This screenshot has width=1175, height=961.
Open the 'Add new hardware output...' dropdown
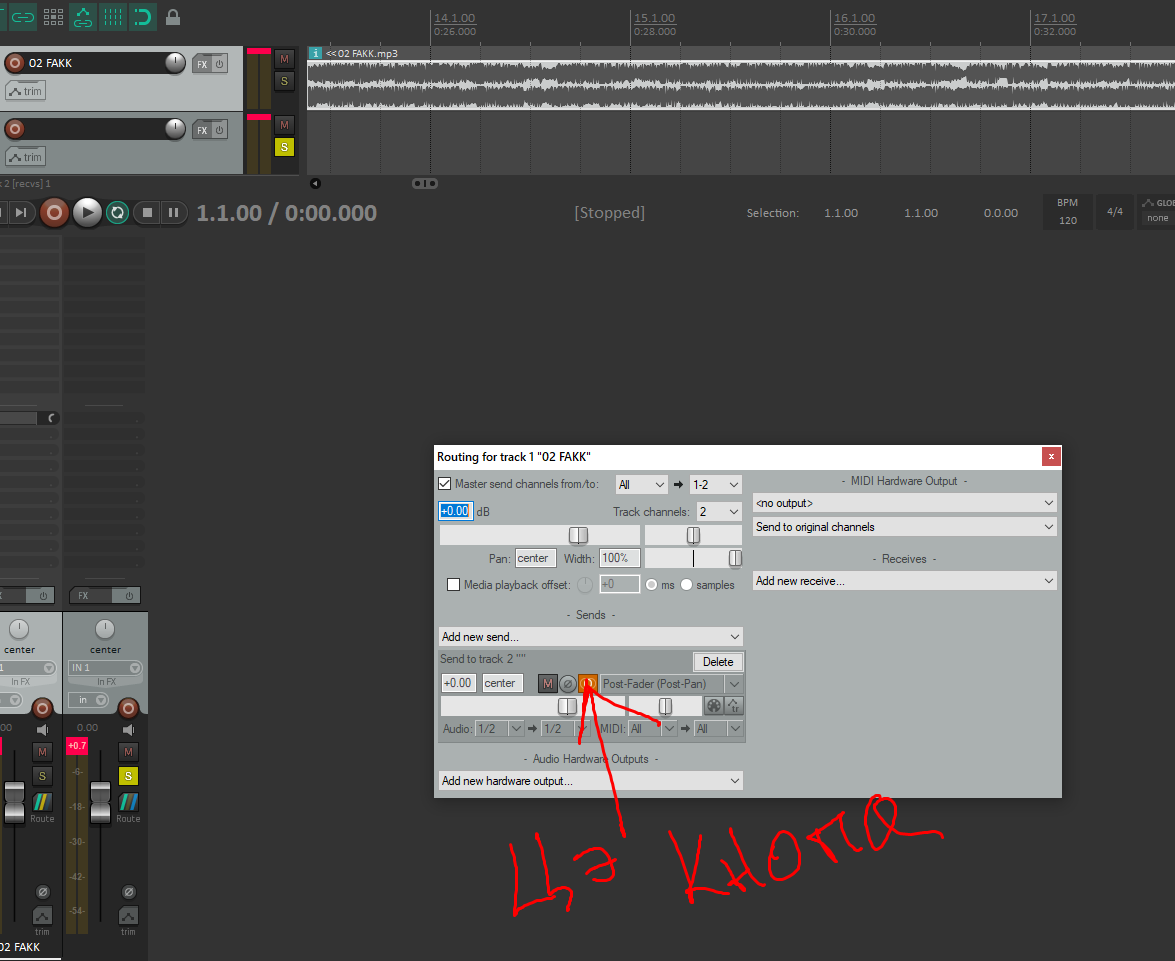(590, 780)
